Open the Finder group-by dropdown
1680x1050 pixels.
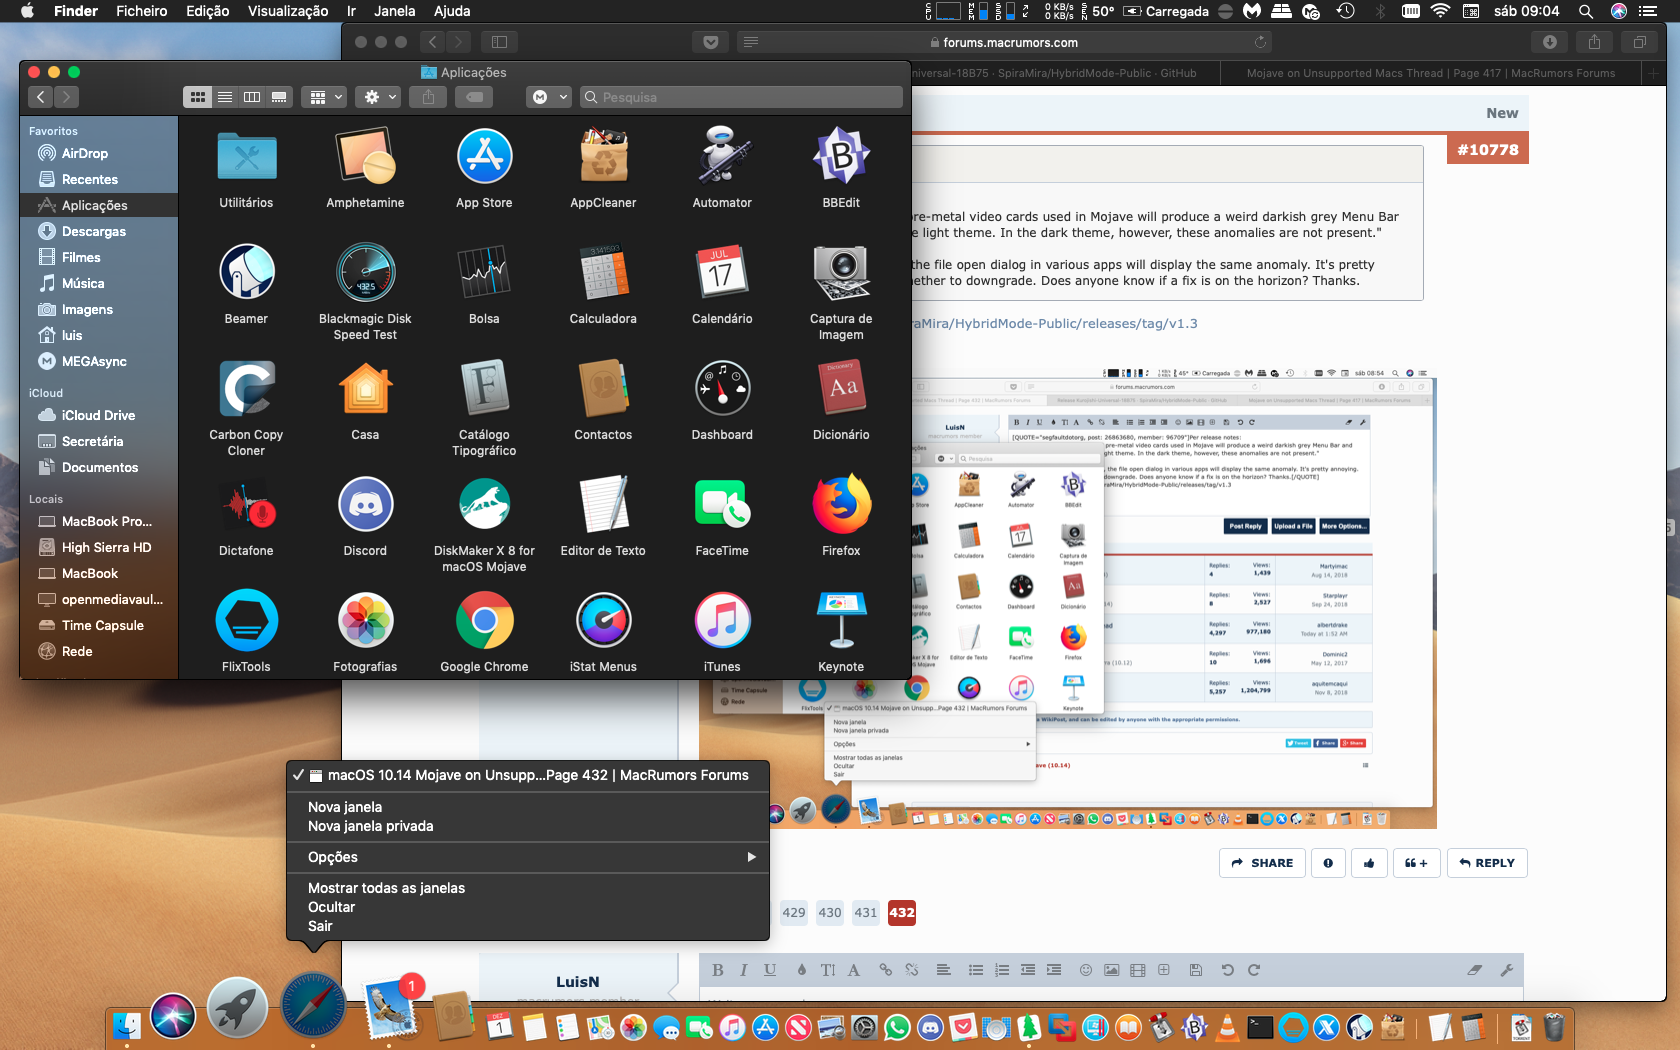(x=325, y=97)
